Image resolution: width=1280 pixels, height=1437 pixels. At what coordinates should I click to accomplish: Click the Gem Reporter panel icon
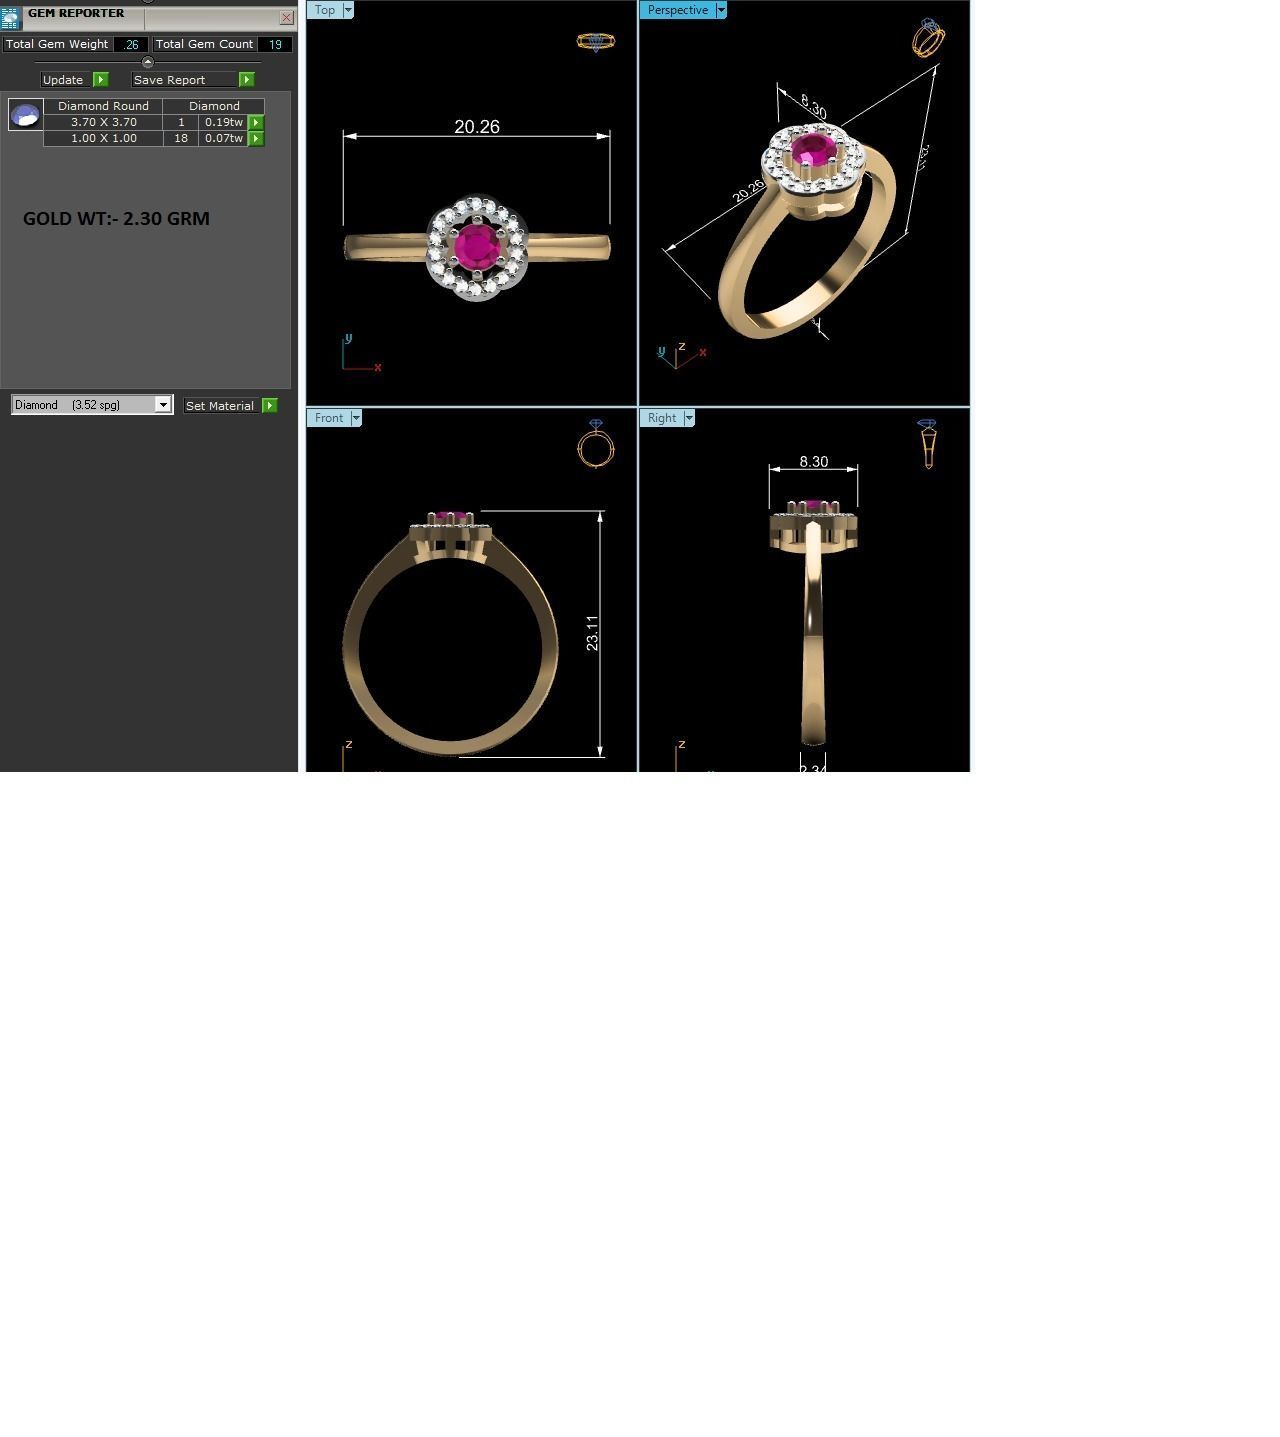pos(10,19)
